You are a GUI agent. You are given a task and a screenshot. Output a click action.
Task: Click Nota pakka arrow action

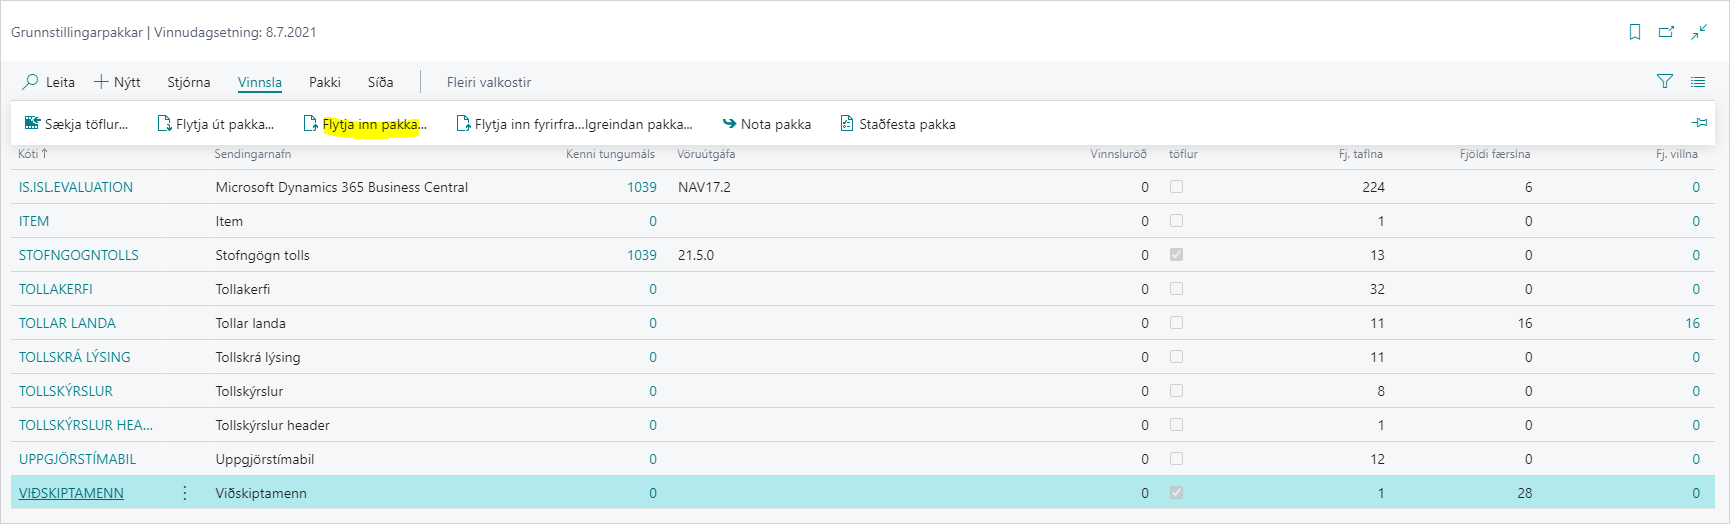click(766, 124)
